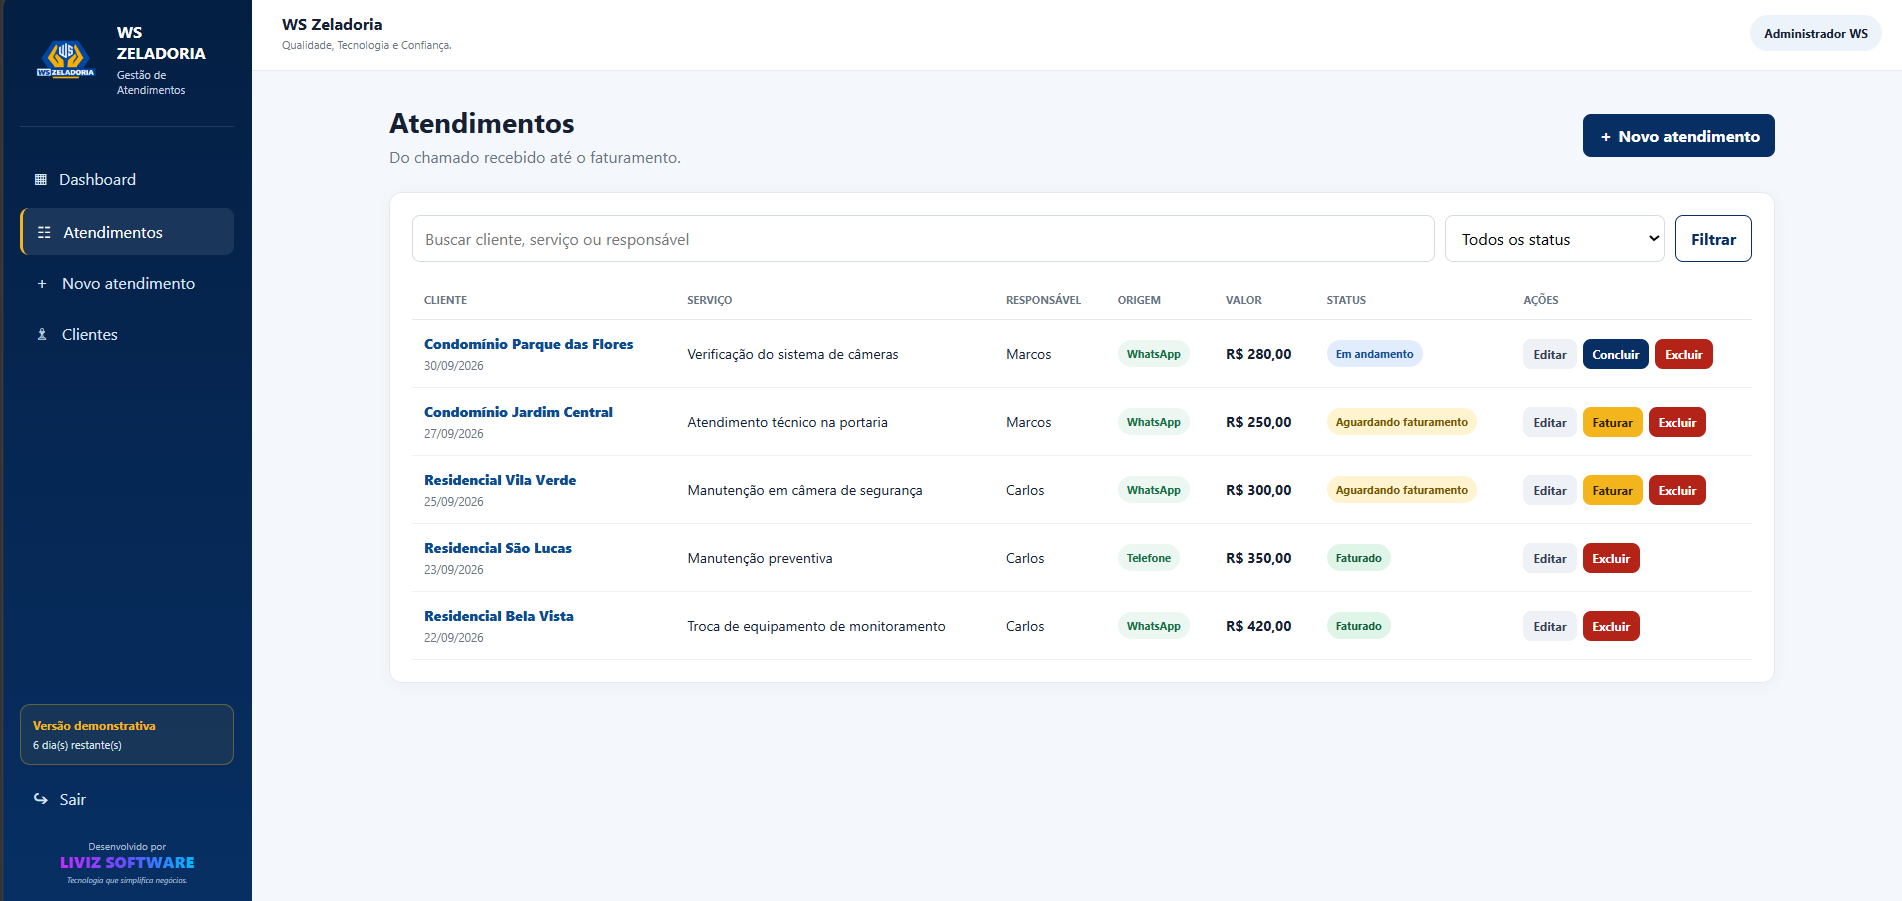Click Faturar for Condomínio Jardim Central

pyautogui.click(x=1613, y=422)
